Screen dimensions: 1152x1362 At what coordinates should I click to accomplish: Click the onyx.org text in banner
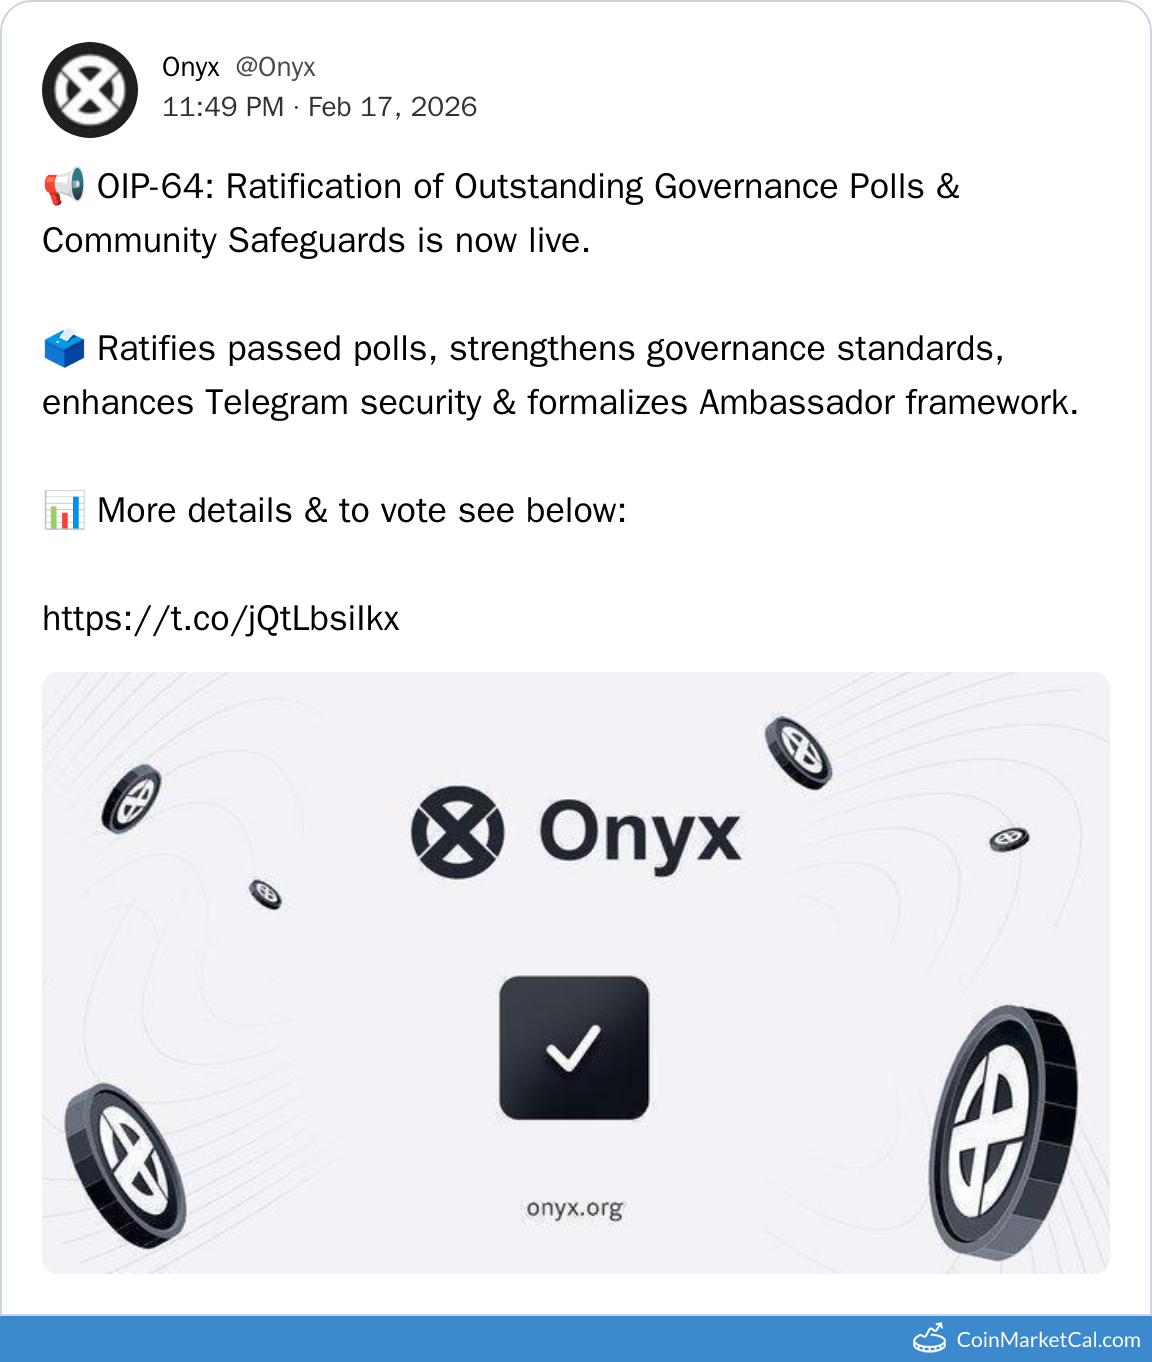(575, 1208)
